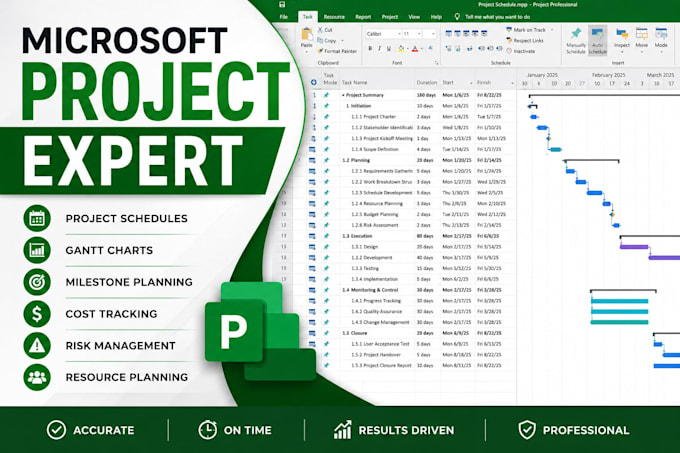Open the Help tab
680x453 pixels.
(x=436, y=17)
